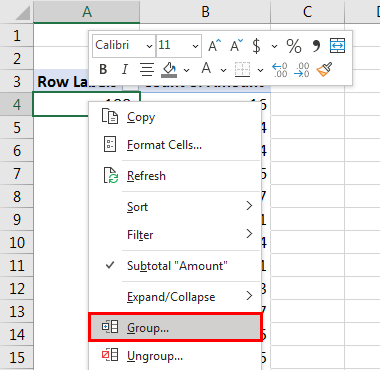The image size is (380, 370).
Task: Select row 1 header
Action: click(x=17, y=35)
